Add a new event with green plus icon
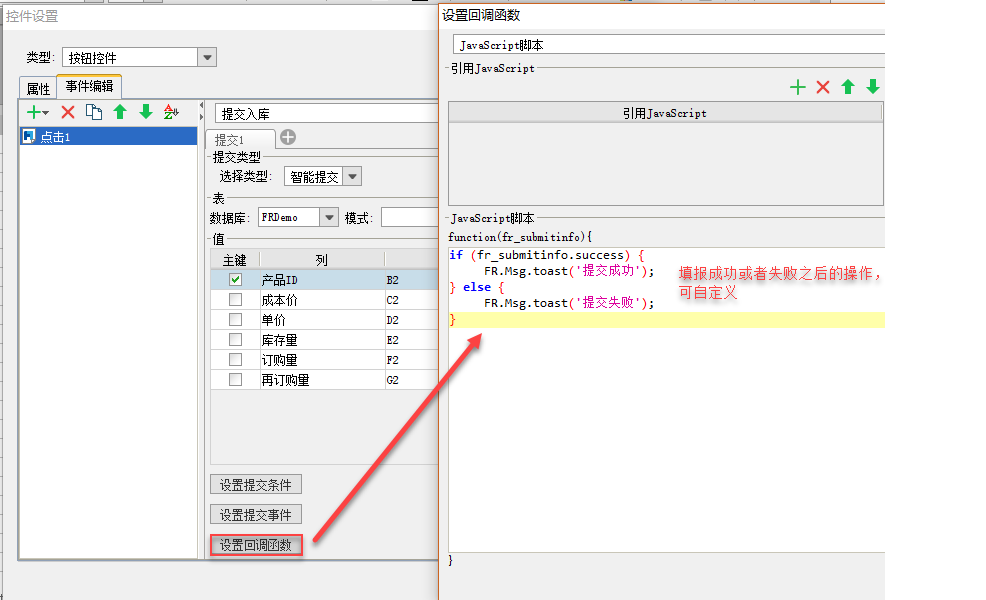 point(37,113)
